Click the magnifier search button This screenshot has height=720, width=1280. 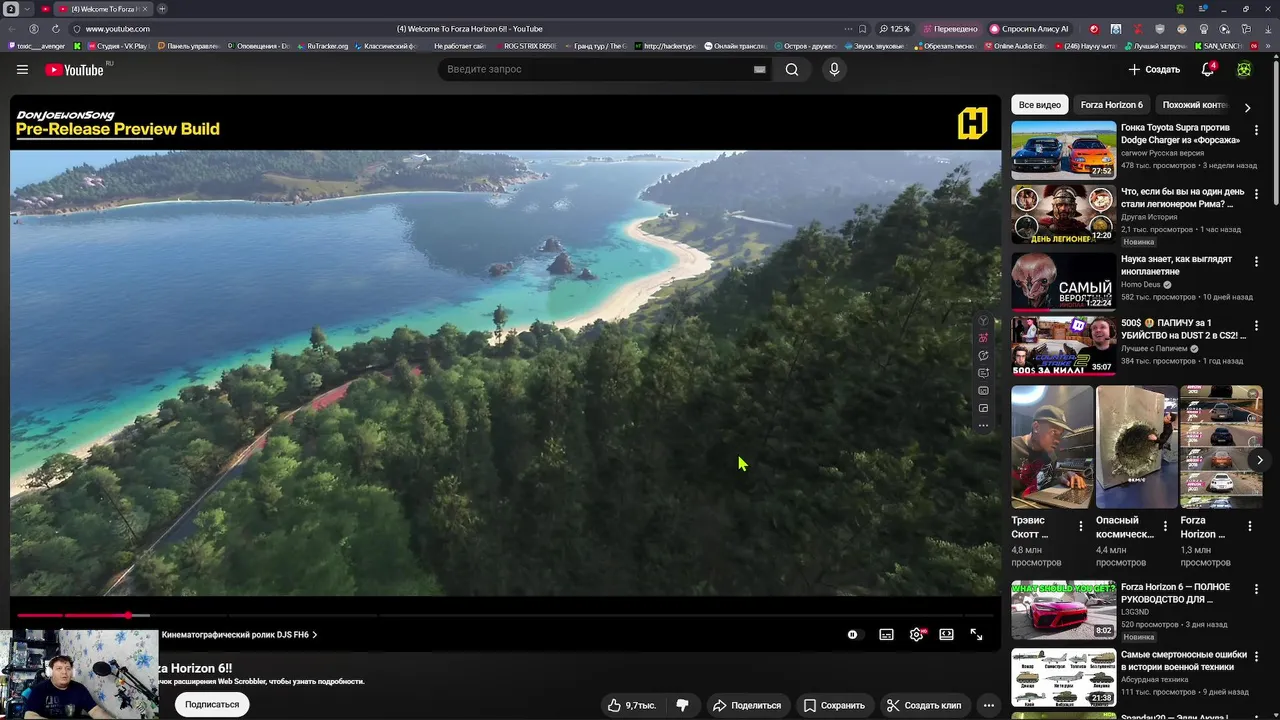(792, 69)
